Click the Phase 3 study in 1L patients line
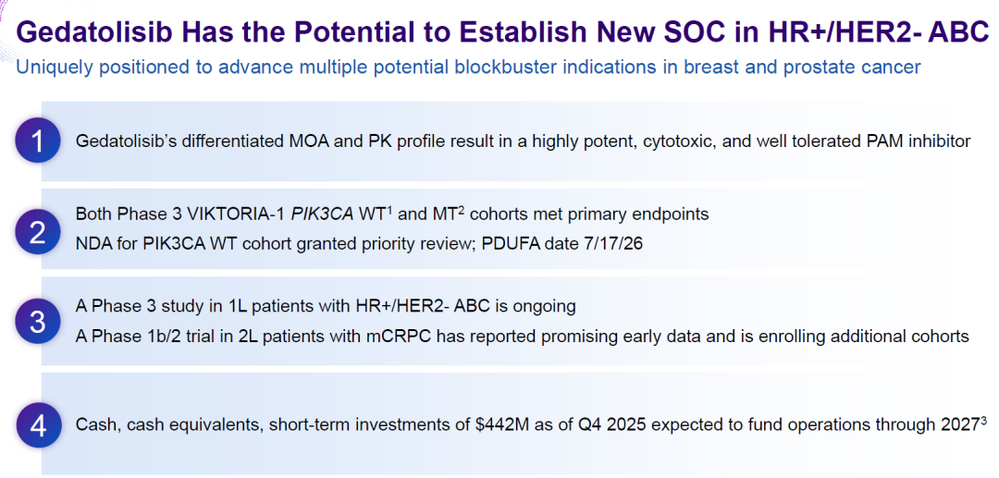The image size is (999, 478). click(x=326, y=307)
